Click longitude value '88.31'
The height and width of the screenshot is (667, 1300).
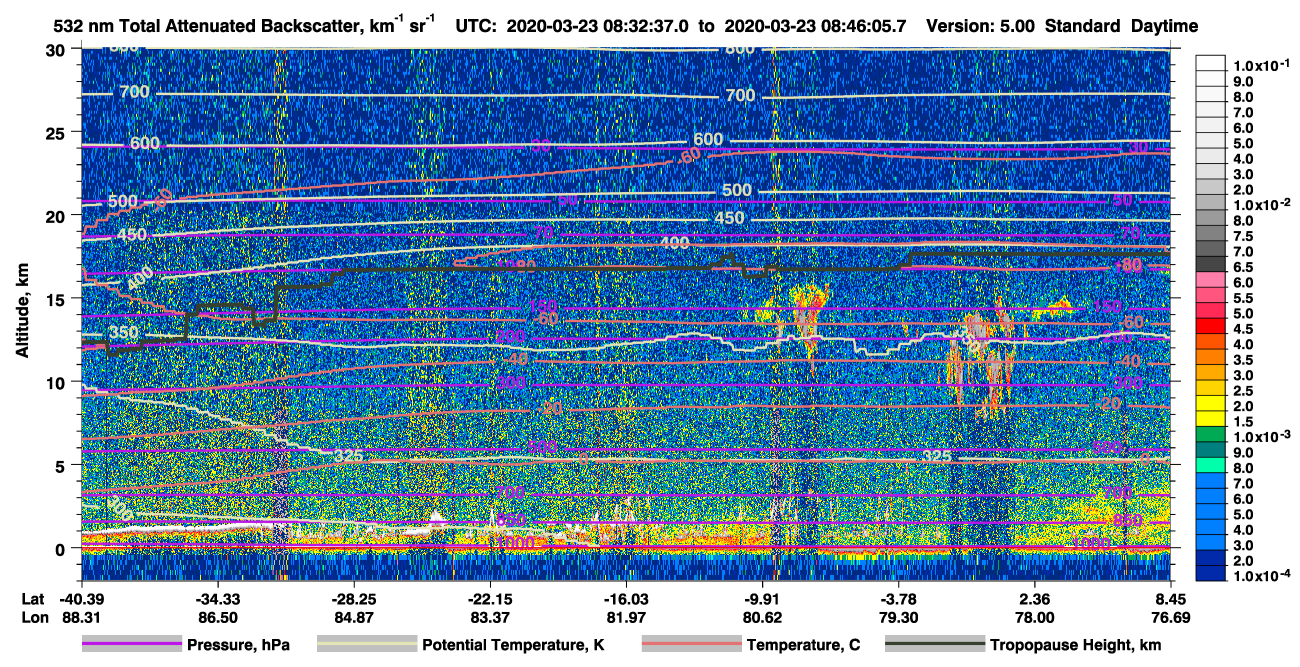click(81, 618)
